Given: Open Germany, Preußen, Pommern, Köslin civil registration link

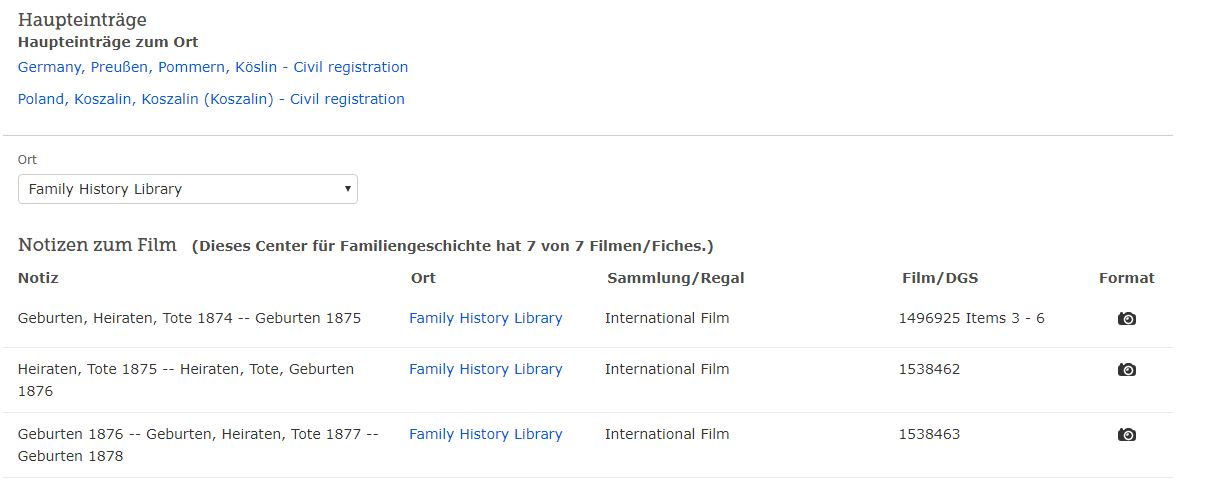Looking at the screenshot, I should [x=213, y=67].
